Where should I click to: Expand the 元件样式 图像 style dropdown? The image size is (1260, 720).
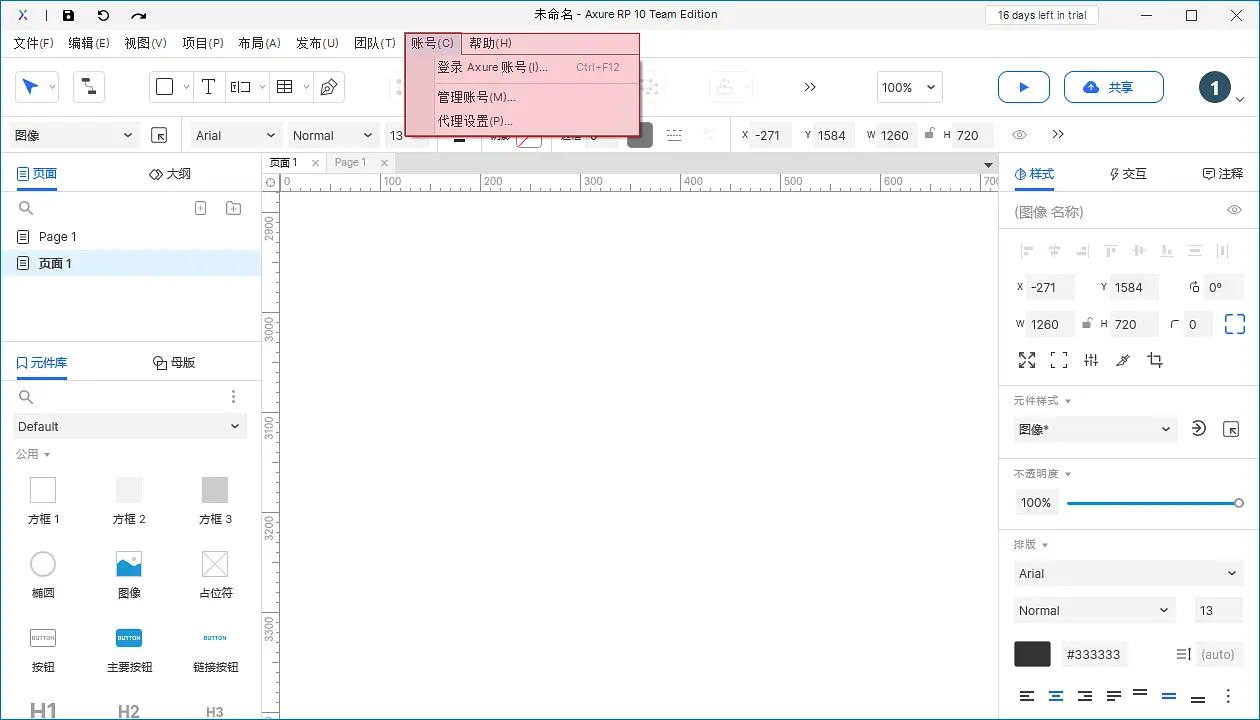1095,429
